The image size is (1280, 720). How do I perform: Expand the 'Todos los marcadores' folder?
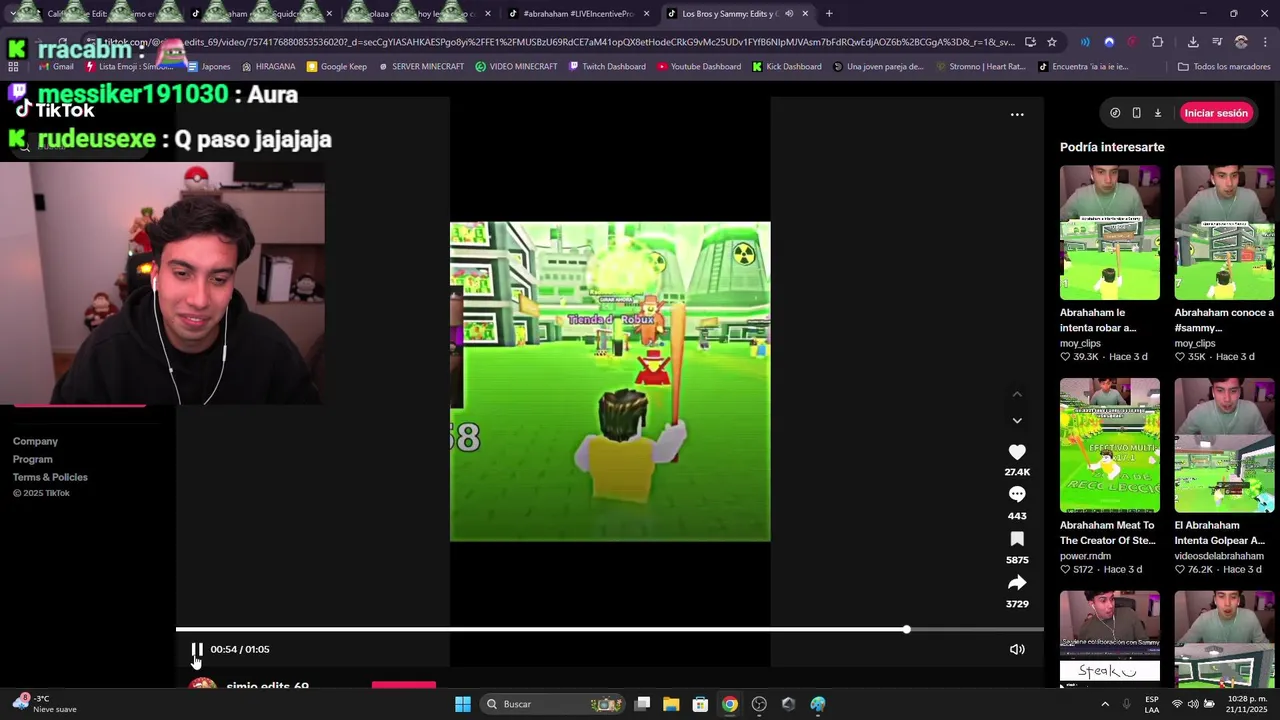coord(1224,67)
